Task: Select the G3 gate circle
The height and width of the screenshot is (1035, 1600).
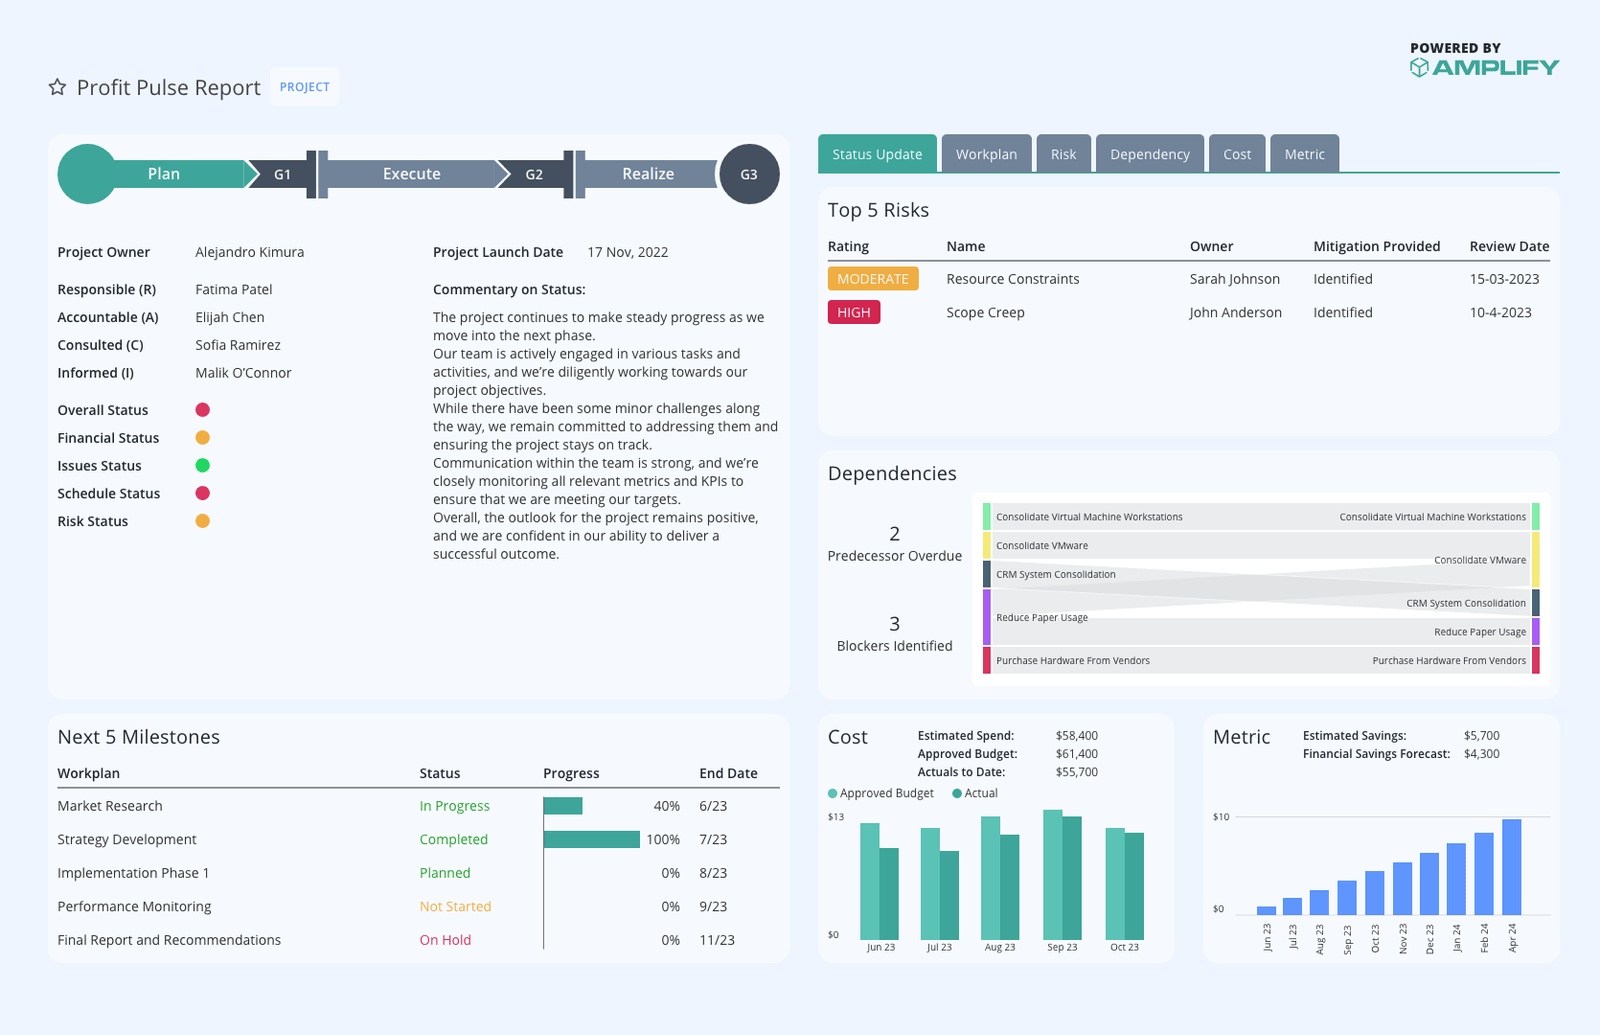Action: [x=749, y=174]
